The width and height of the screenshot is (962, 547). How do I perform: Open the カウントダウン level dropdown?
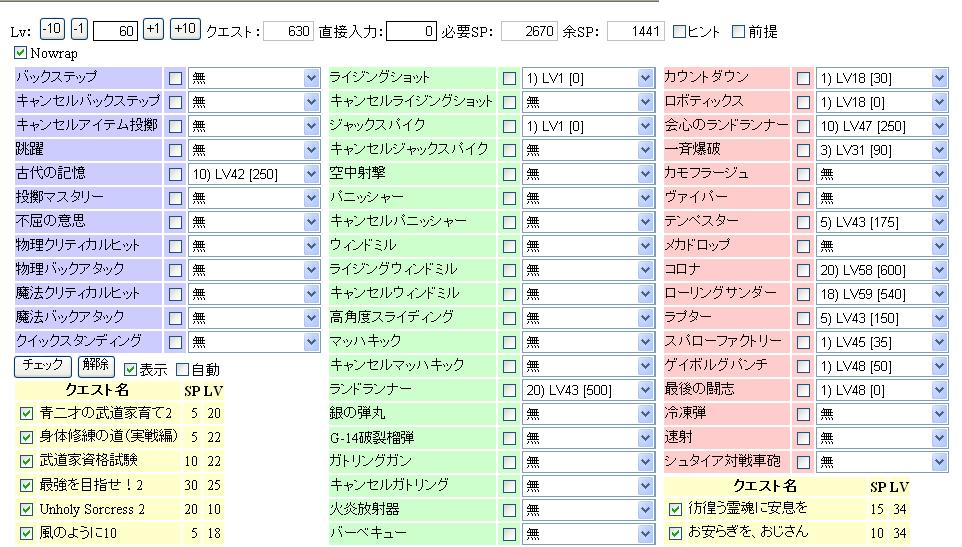coord(881,77)
